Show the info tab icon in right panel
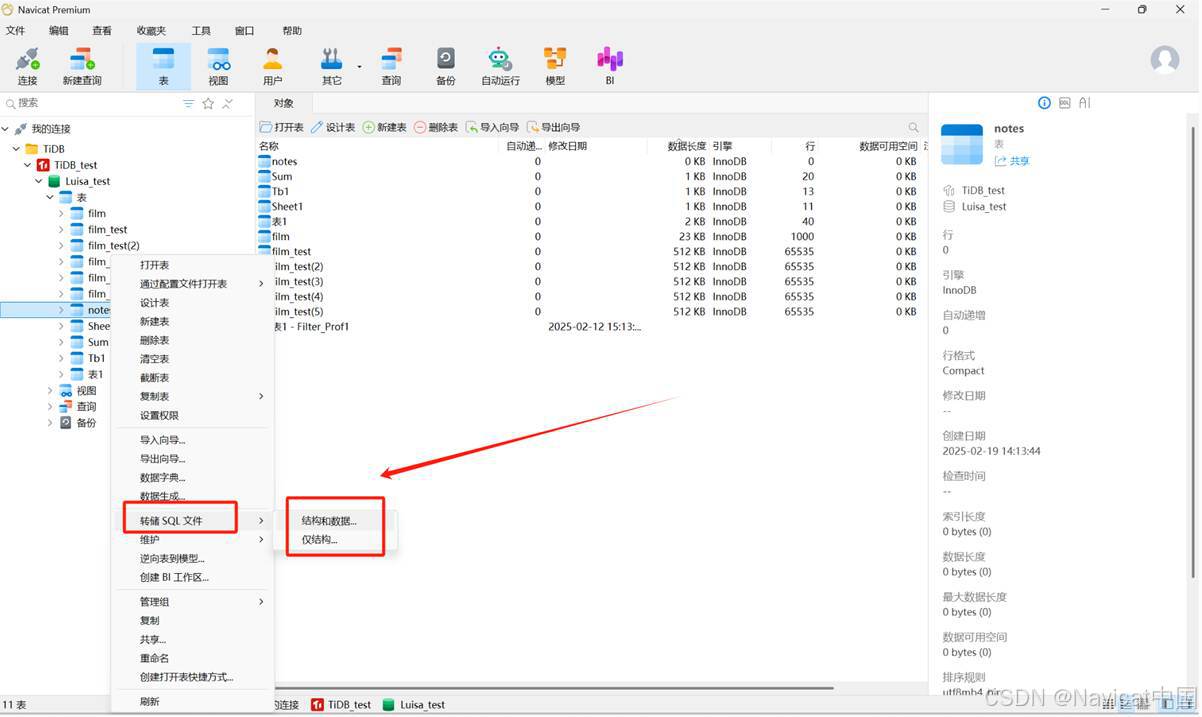 1044,102
